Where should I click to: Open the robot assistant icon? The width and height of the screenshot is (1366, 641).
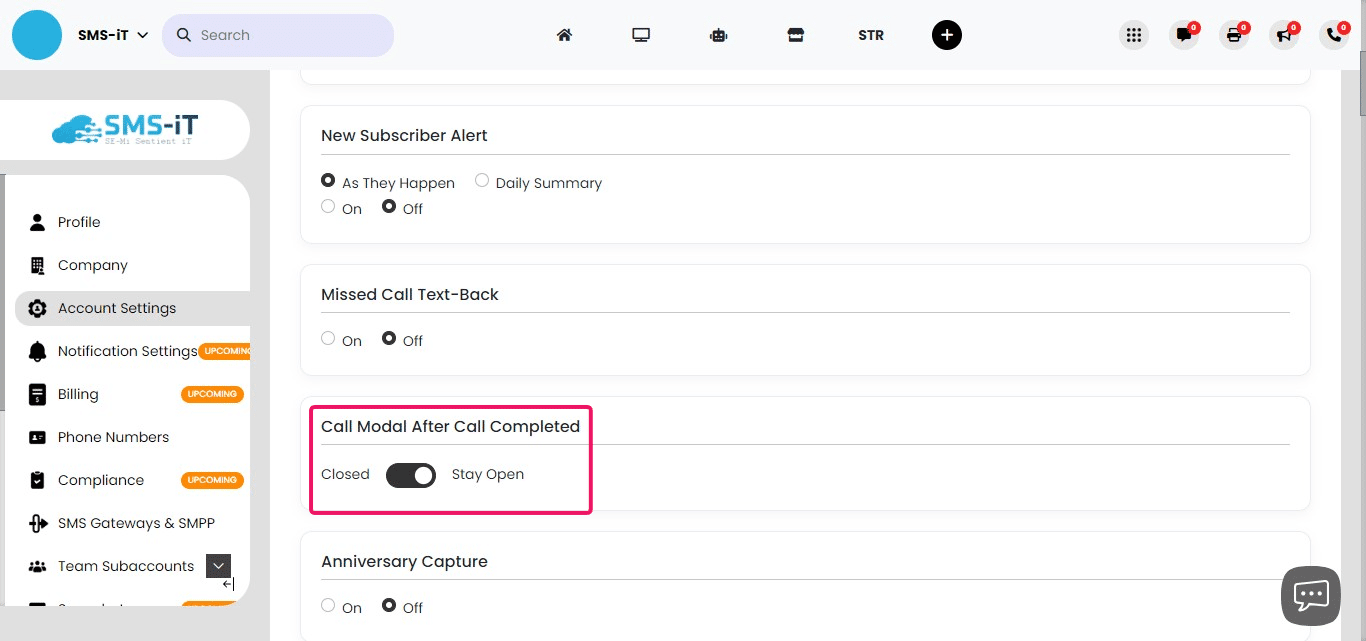click(x=718, y=34)
